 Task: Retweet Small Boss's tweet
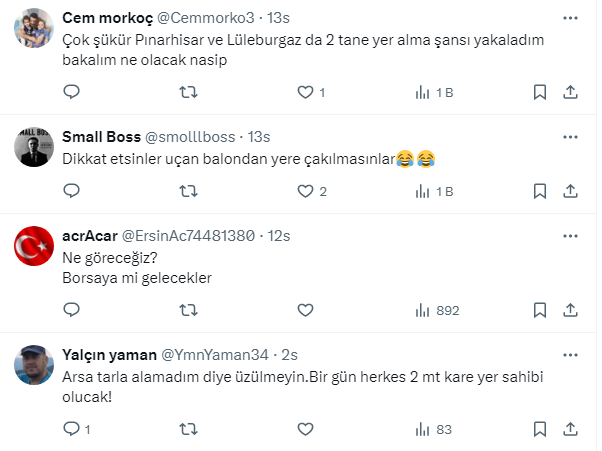[x=187, y=190]
